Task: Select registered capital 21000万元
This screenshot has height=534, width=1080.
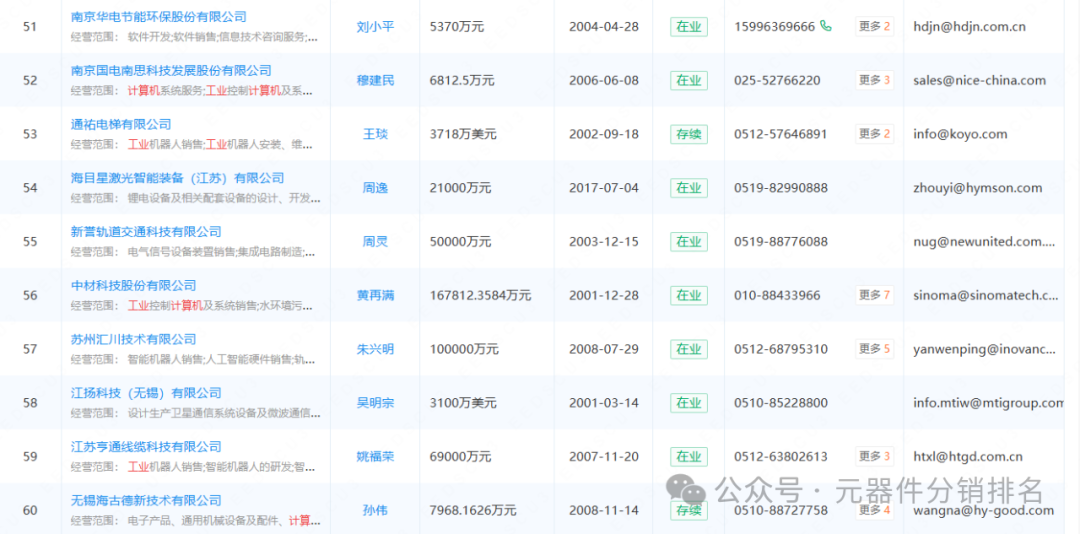Action: 460,188
